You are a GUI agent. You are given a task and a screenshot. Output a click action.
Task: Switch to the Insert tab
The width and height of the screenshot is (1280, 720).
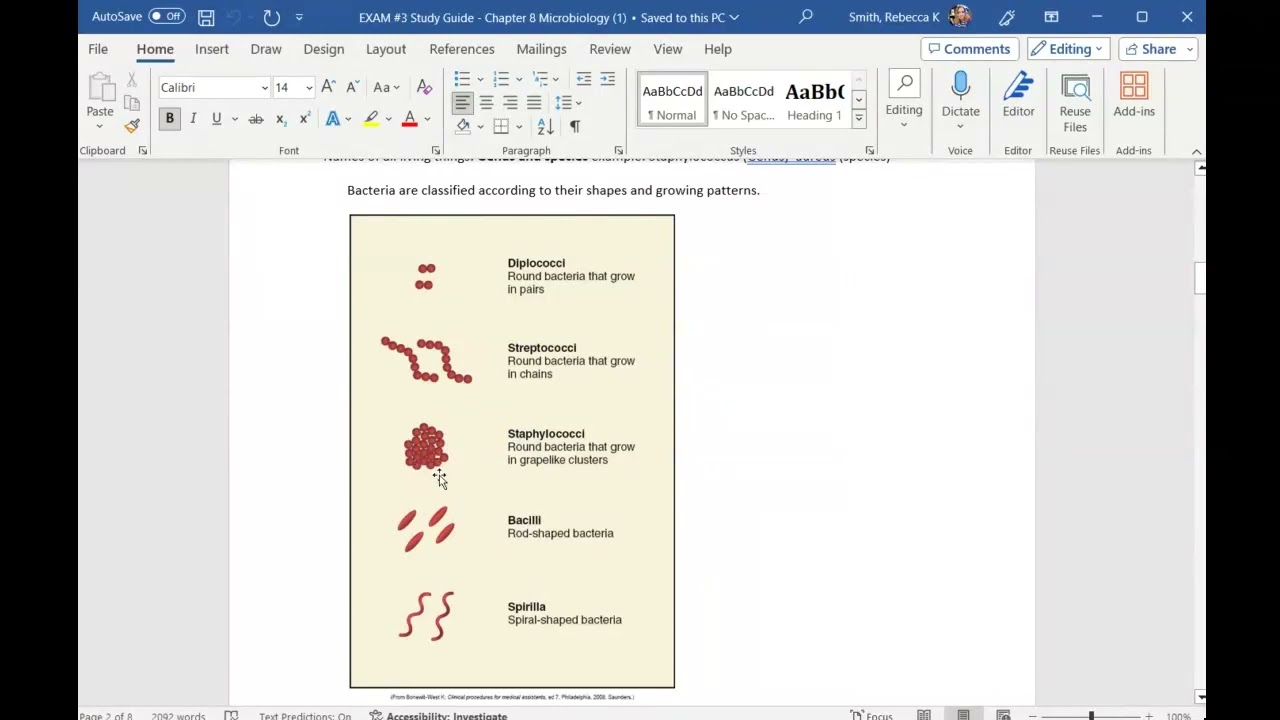click(212, 49)
